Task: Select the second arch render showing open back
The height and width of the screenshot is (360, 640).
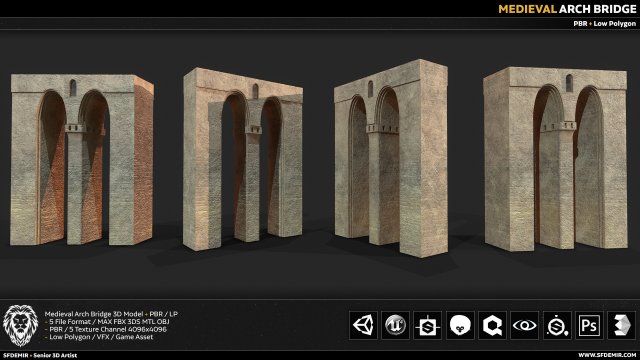Action: [243, 159]
